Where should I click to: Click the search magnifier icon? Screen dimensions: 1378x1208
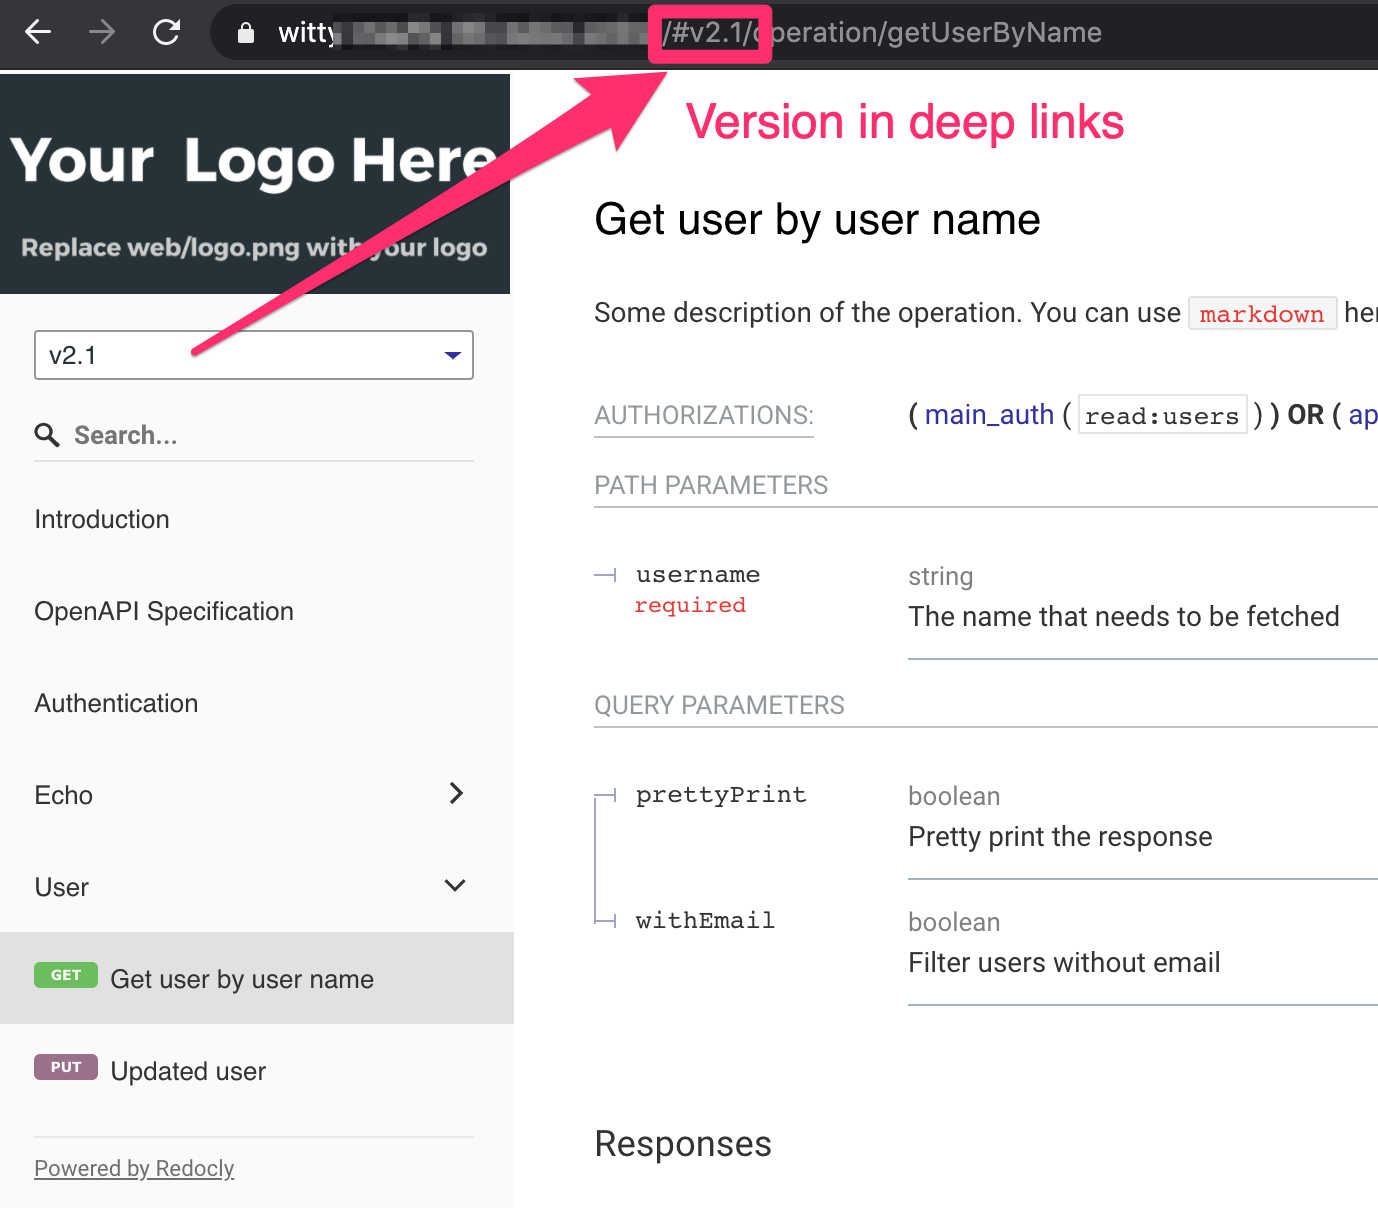(47, 435)
